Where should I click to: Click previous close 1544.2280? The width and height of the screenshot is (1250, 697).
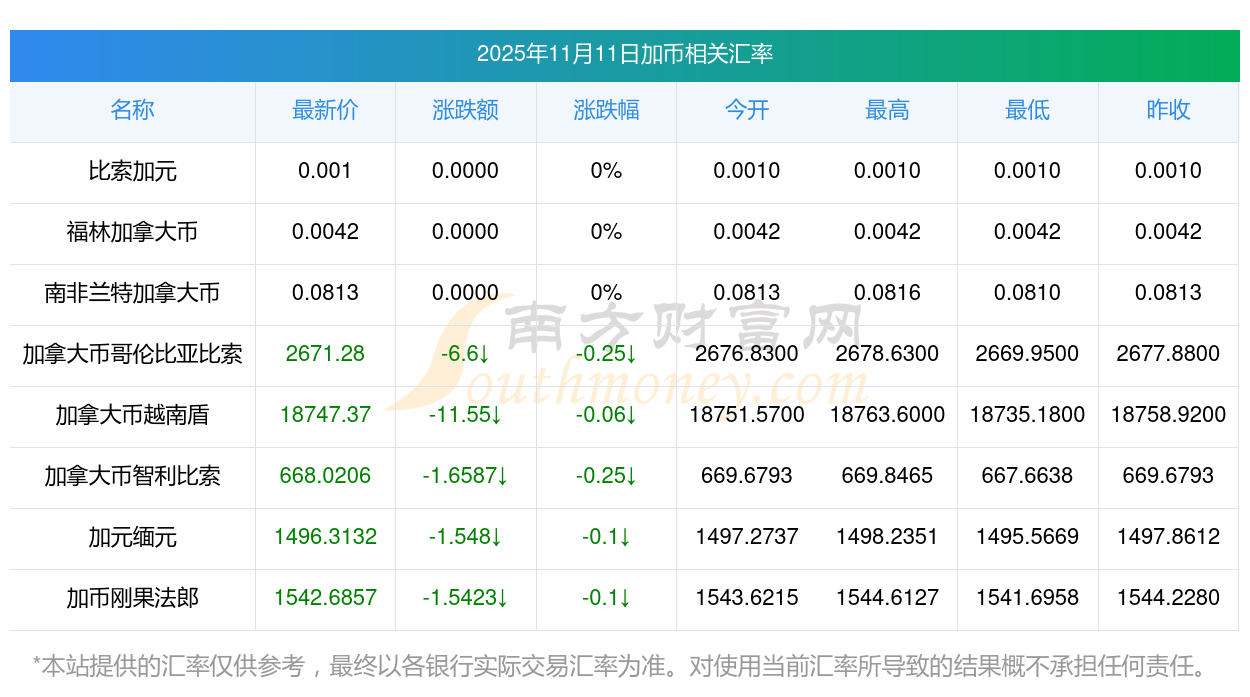[x=1168, y=598]
